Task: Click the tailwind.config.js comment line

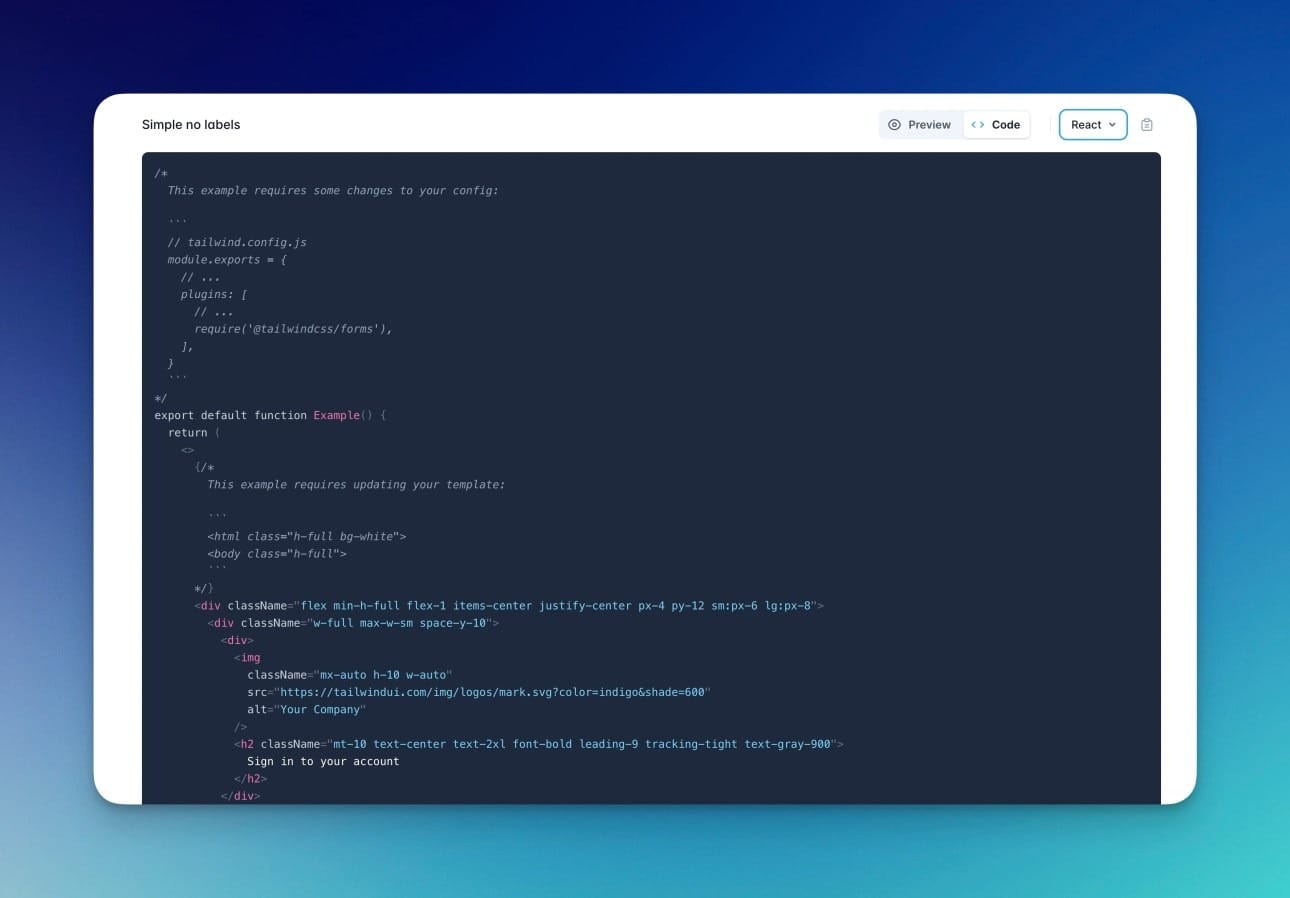Action: point(236,242)
